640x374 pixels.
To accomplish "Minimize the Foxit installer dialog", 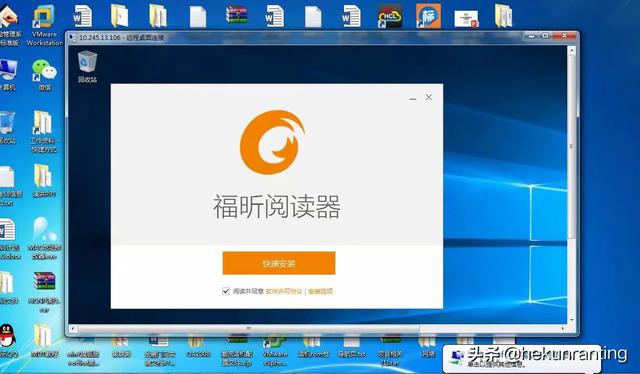I will (x=413, y=98).
